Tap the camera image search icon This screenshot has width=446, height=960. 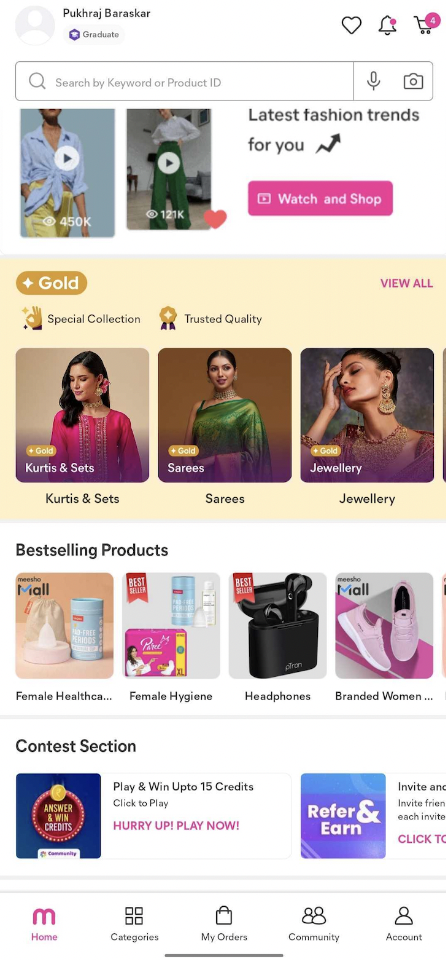[413, 81]
